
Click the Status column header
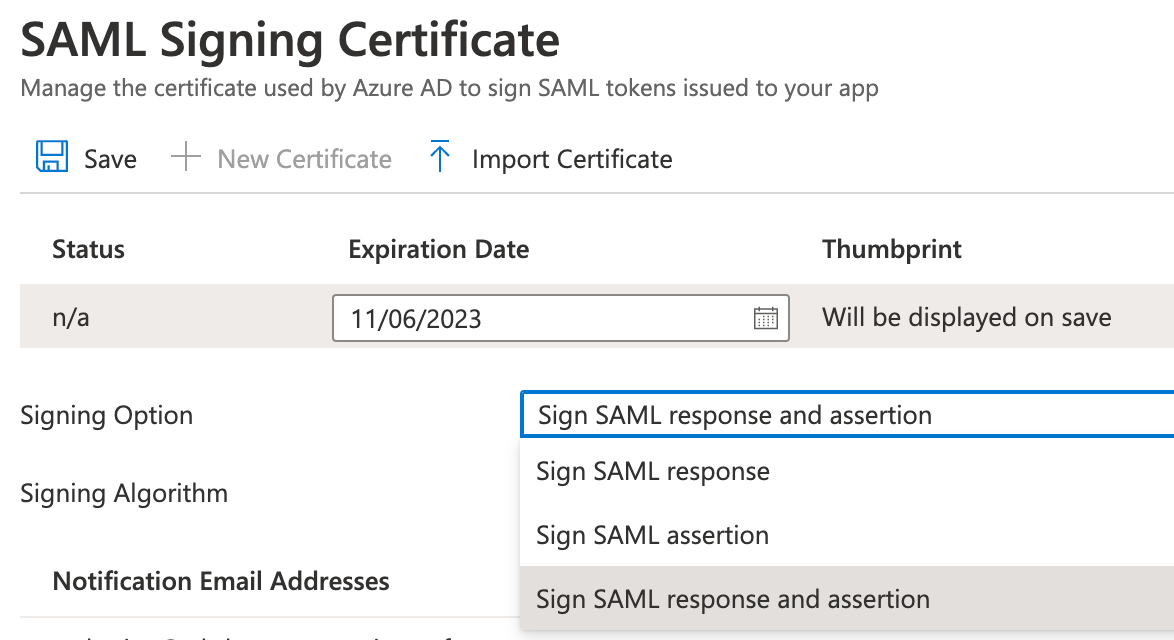(x=88, y=249)
